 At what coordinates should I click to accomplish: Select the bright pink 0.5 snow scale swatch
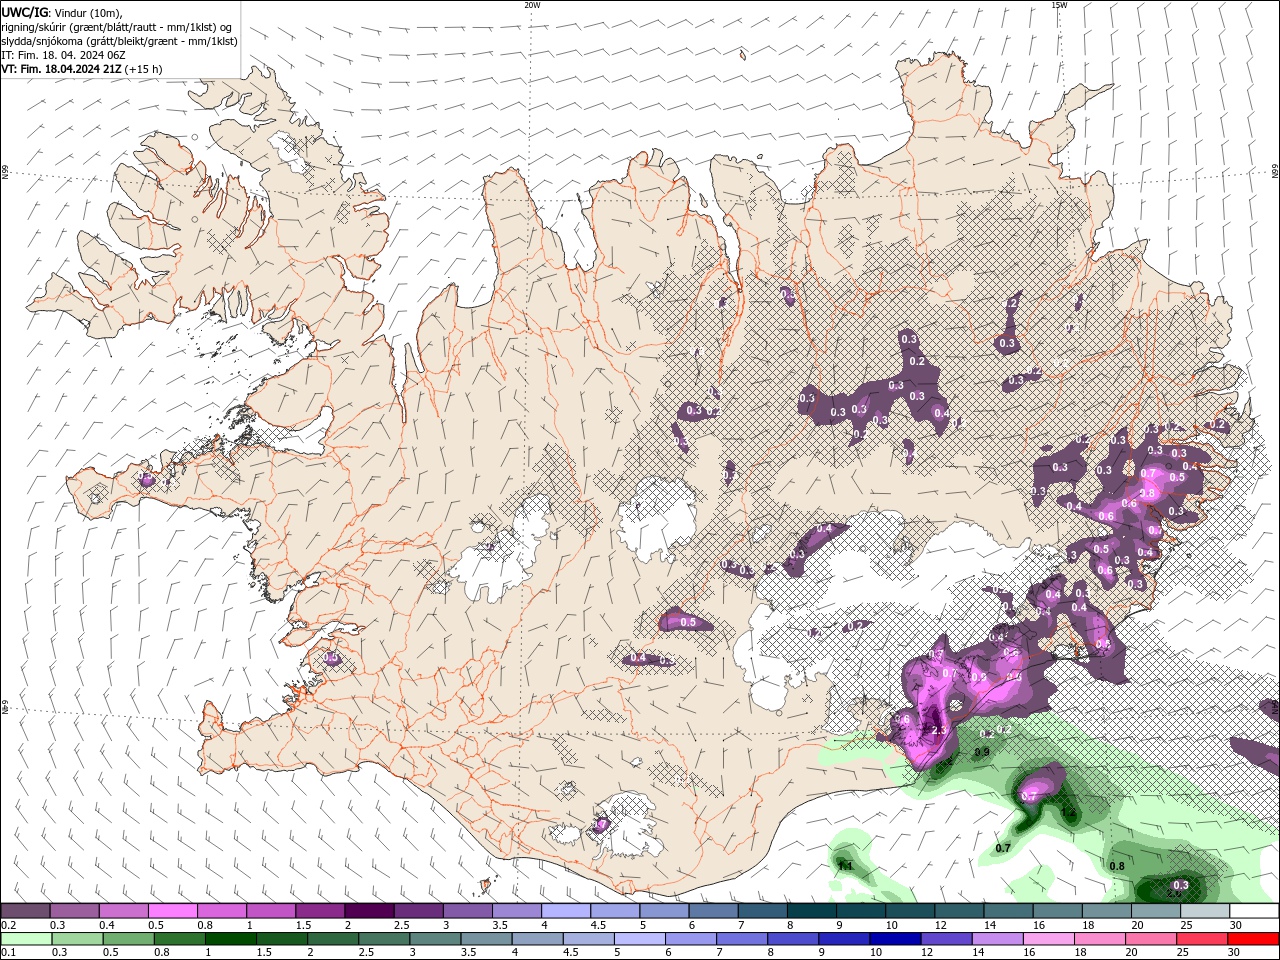[x=172, y=911]
